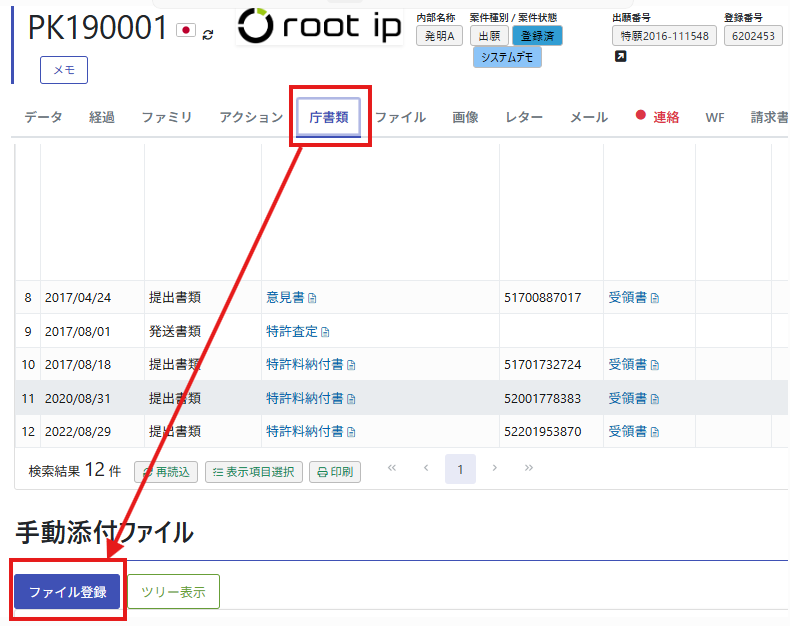
Task: Click the Japan flag icon
Action: click(185, 31)
